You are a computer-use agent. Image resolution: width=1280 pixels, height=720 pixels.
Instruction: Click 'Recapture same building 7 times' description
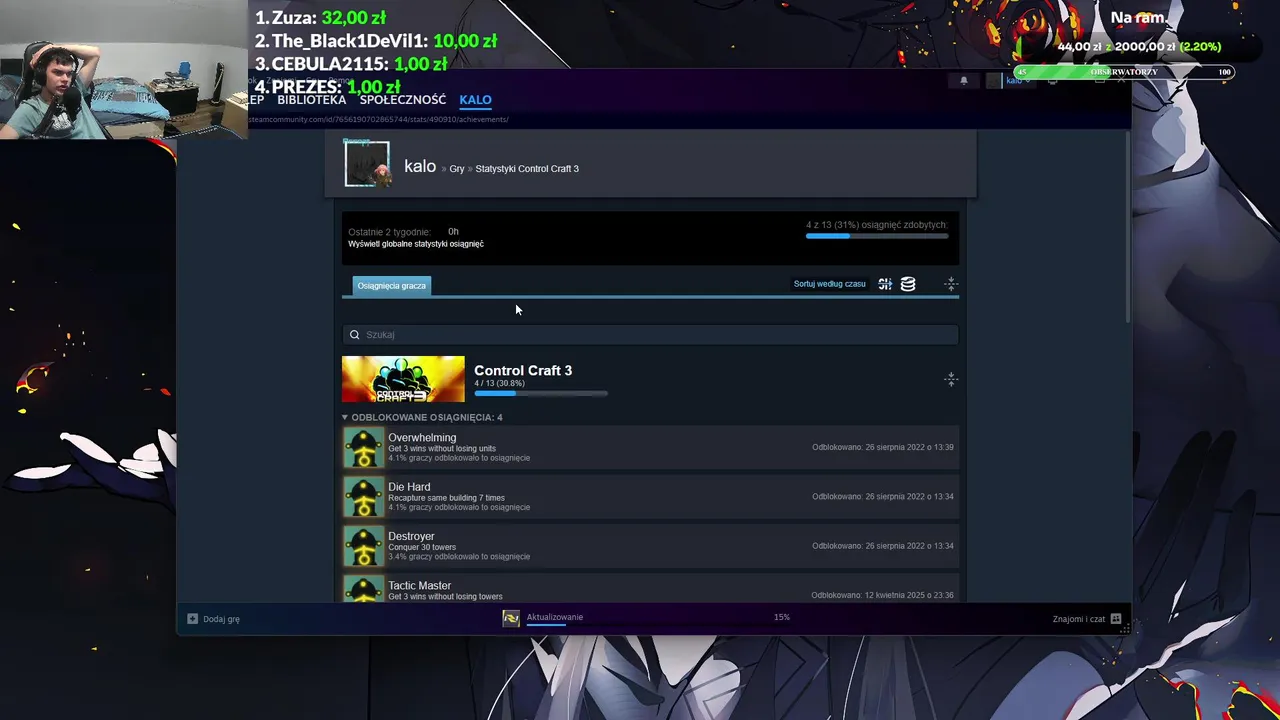tap(446, 498)
